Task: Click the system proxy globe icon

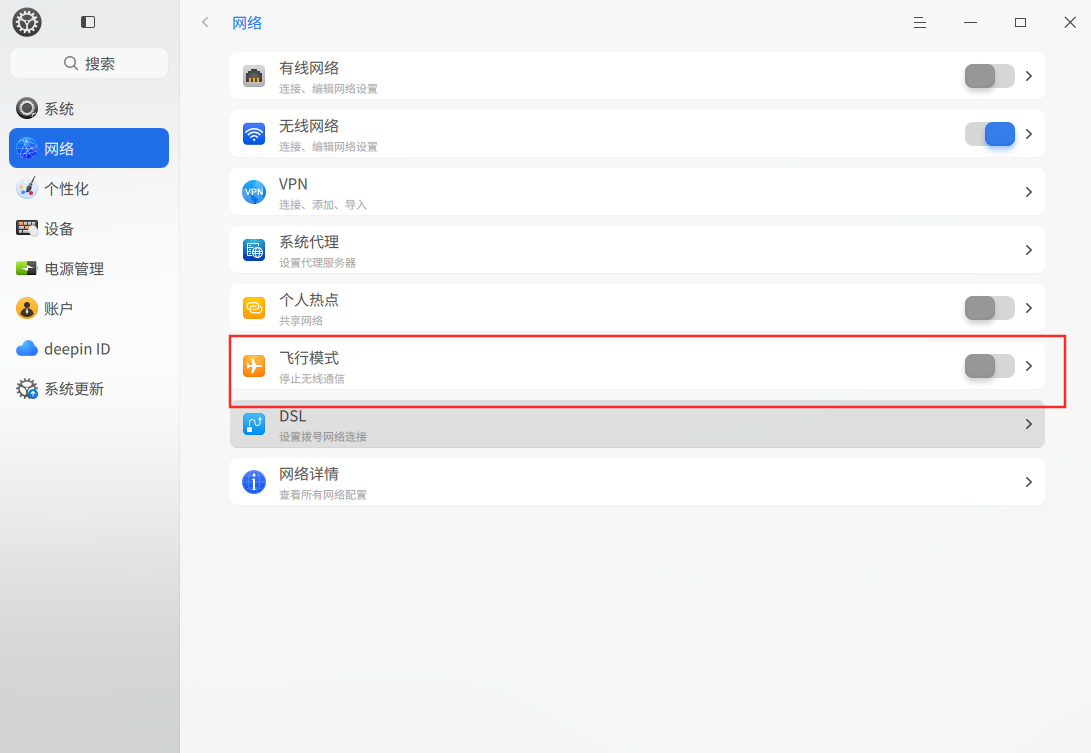Action: coord(254,250)
